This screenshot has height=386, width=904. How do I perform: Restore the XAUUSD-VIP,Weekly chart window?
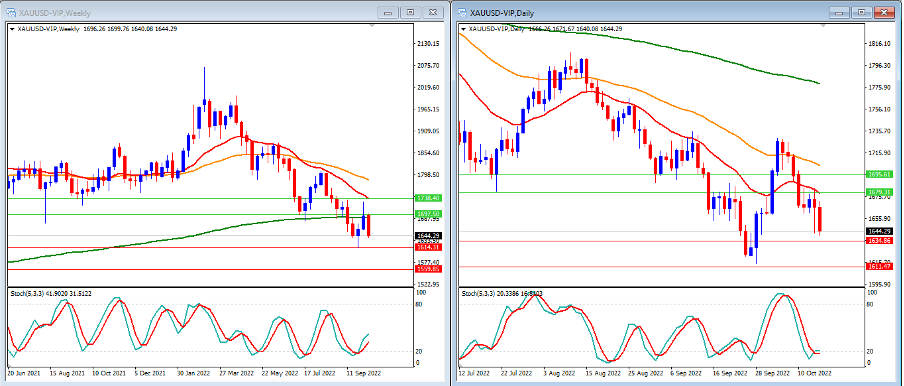click(x=411, y=12)
